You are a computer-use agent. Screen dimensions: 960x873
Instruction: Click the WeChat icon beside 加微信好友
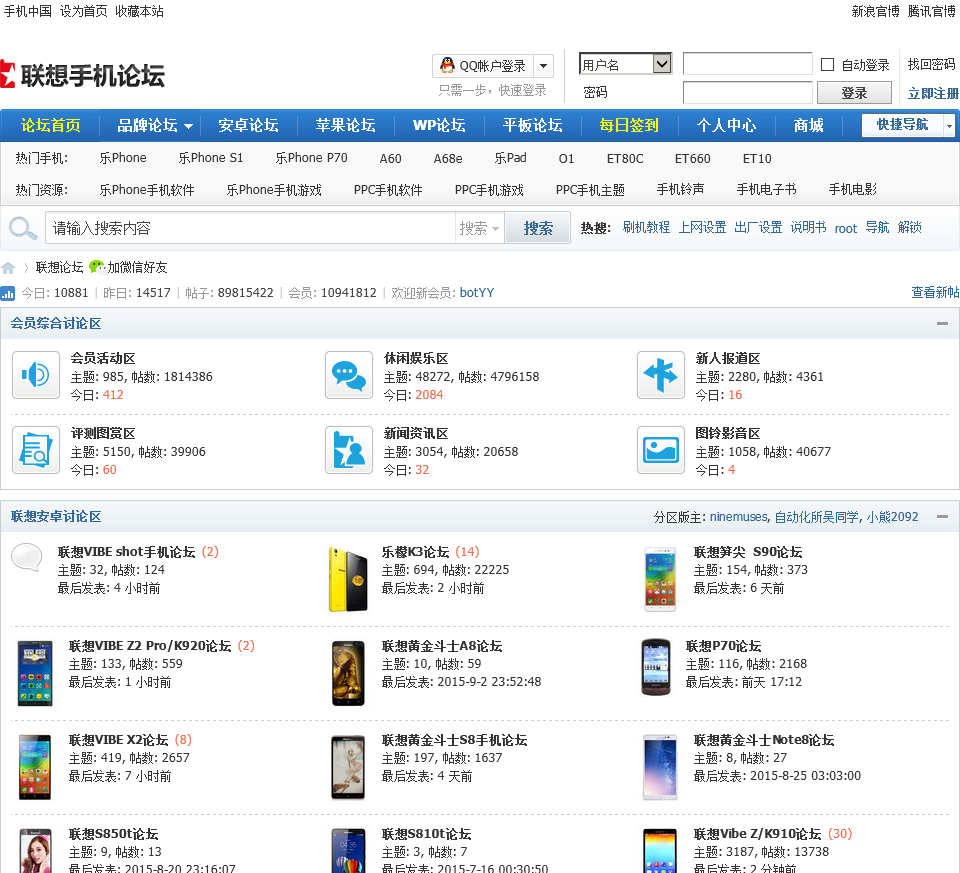[x=97, y=267]
